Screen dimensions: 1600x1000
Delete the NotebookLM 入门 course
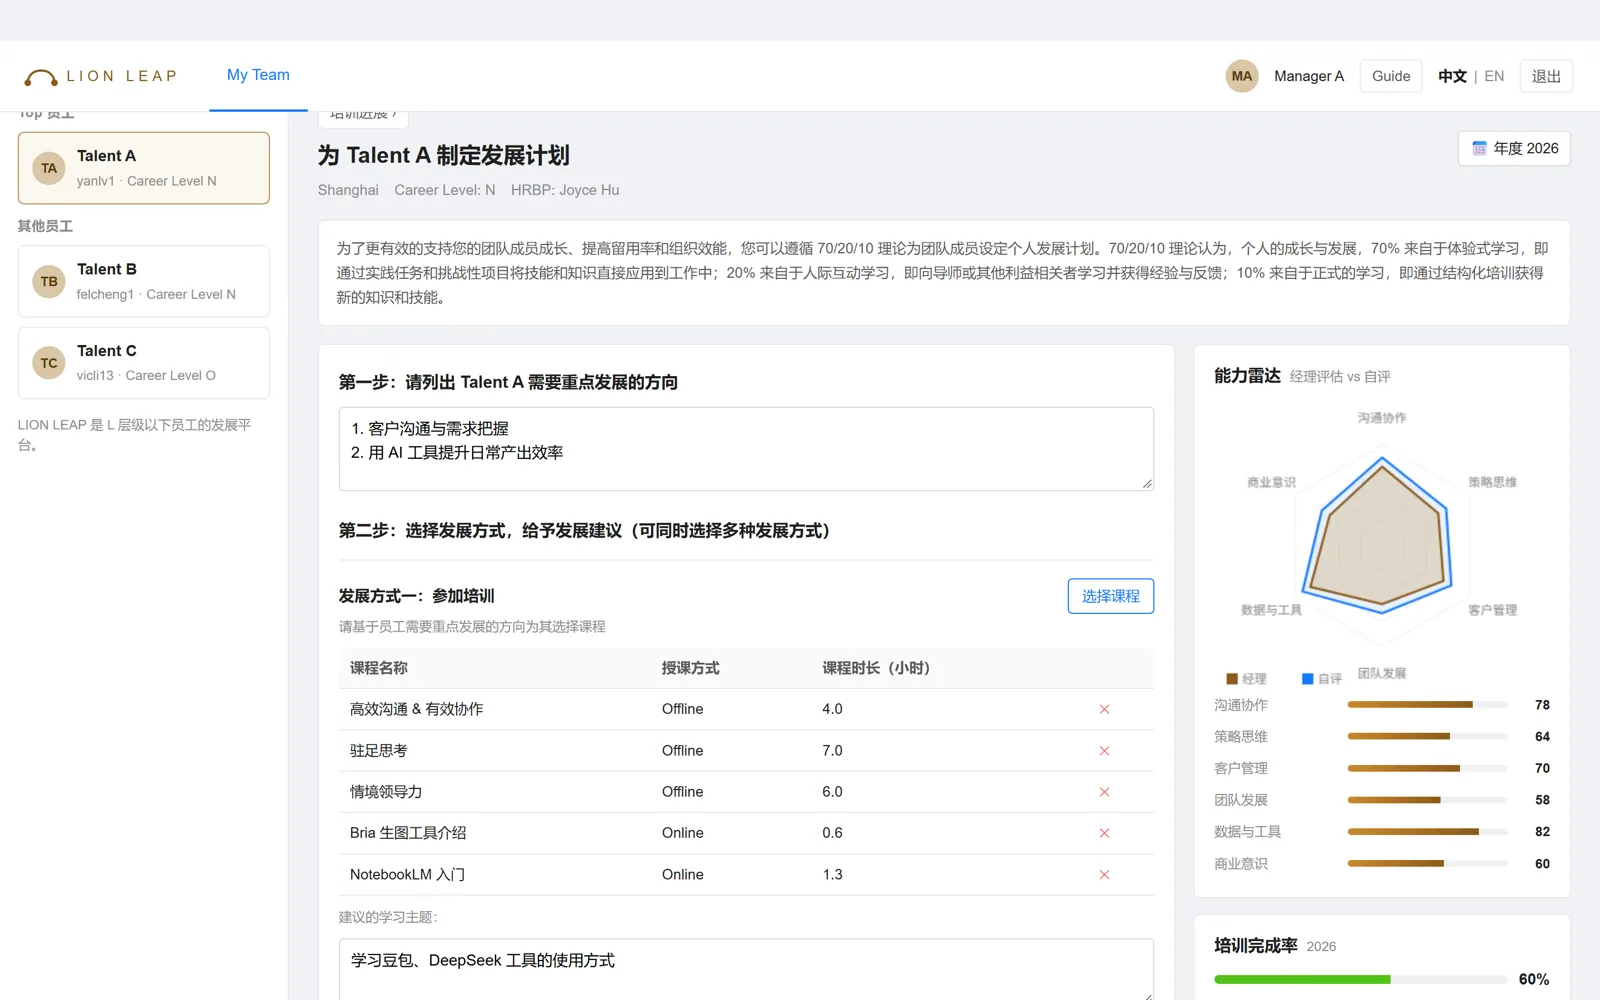[x=1104, y=875]
